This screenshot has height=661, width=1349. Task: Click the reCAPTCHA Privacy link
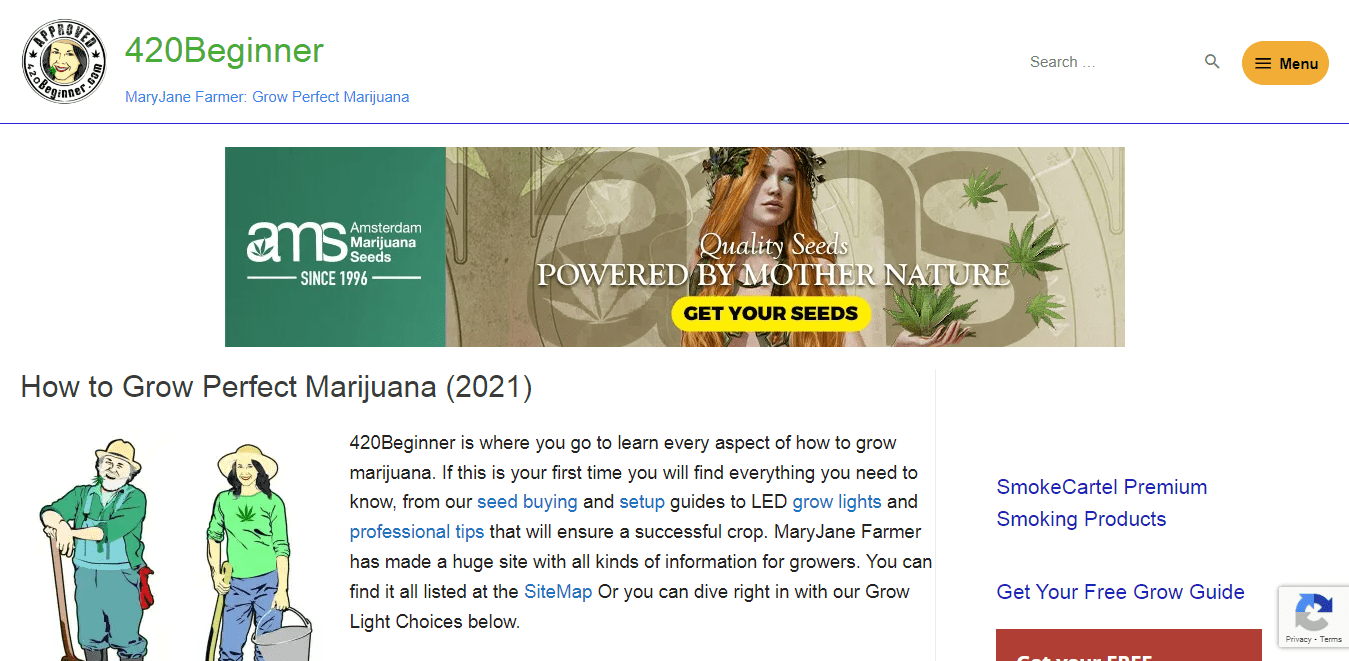tap(1298, 639)
